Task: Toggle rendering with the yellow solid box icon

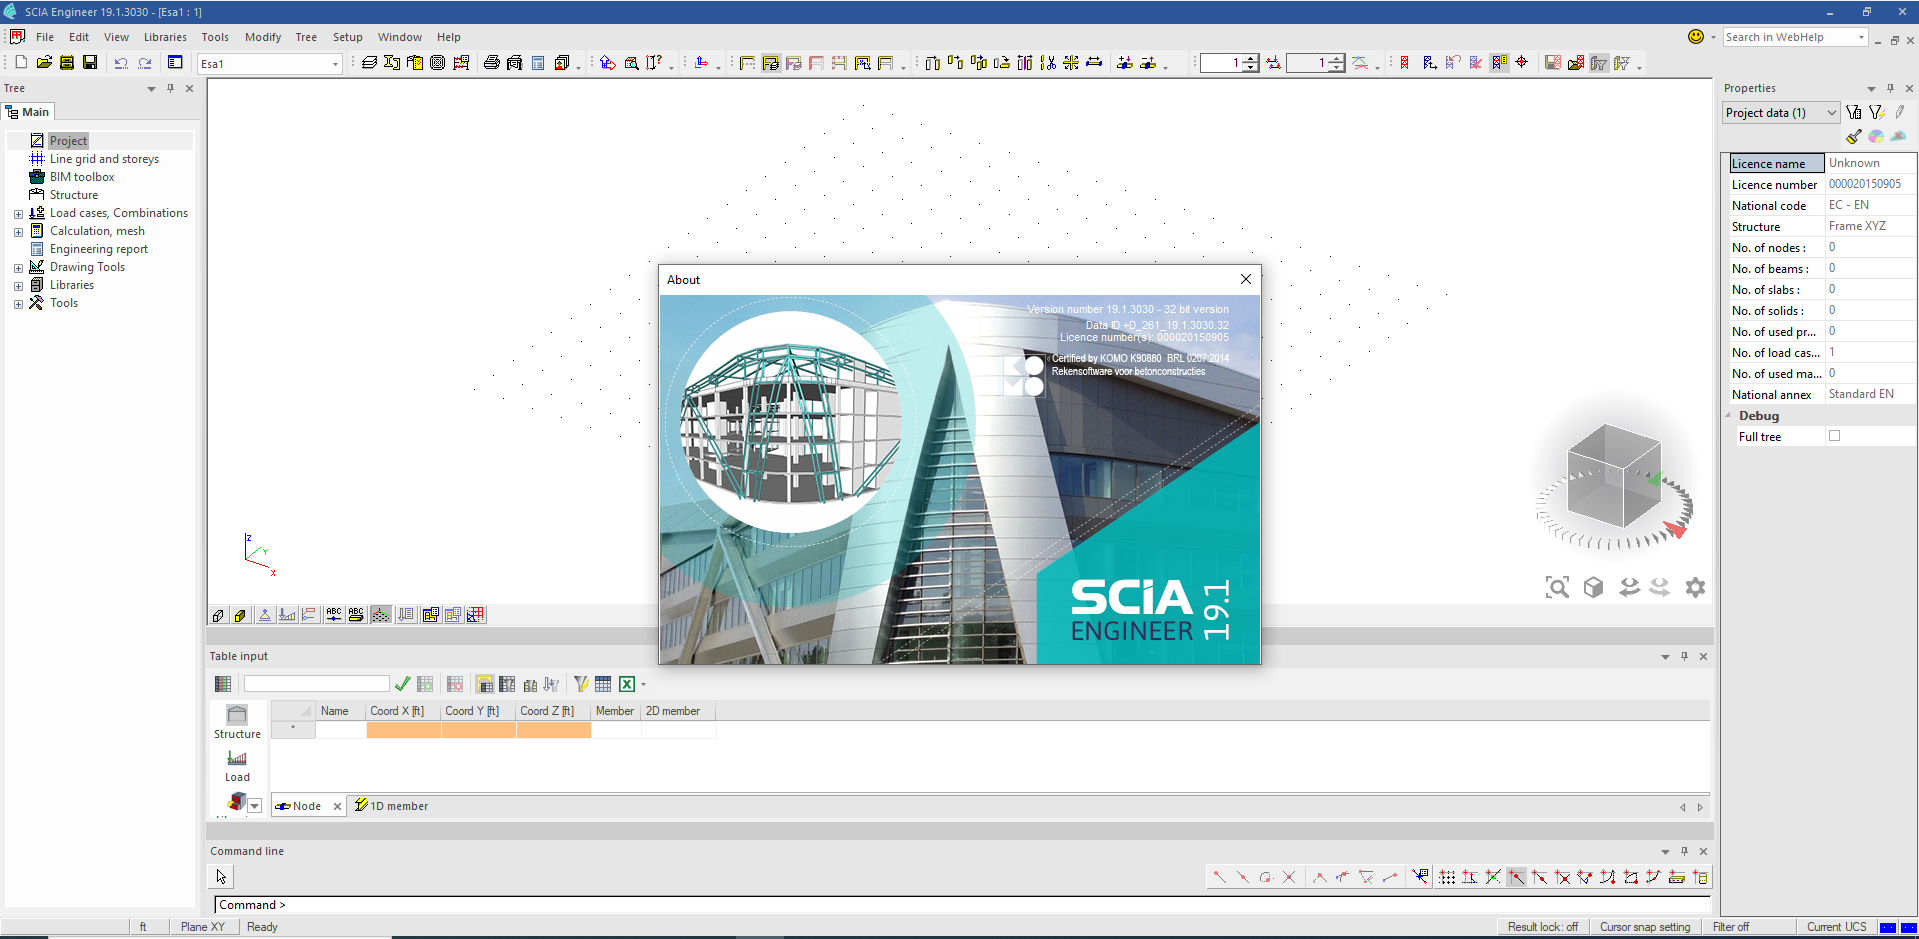Action: click(x=240, y=615)
